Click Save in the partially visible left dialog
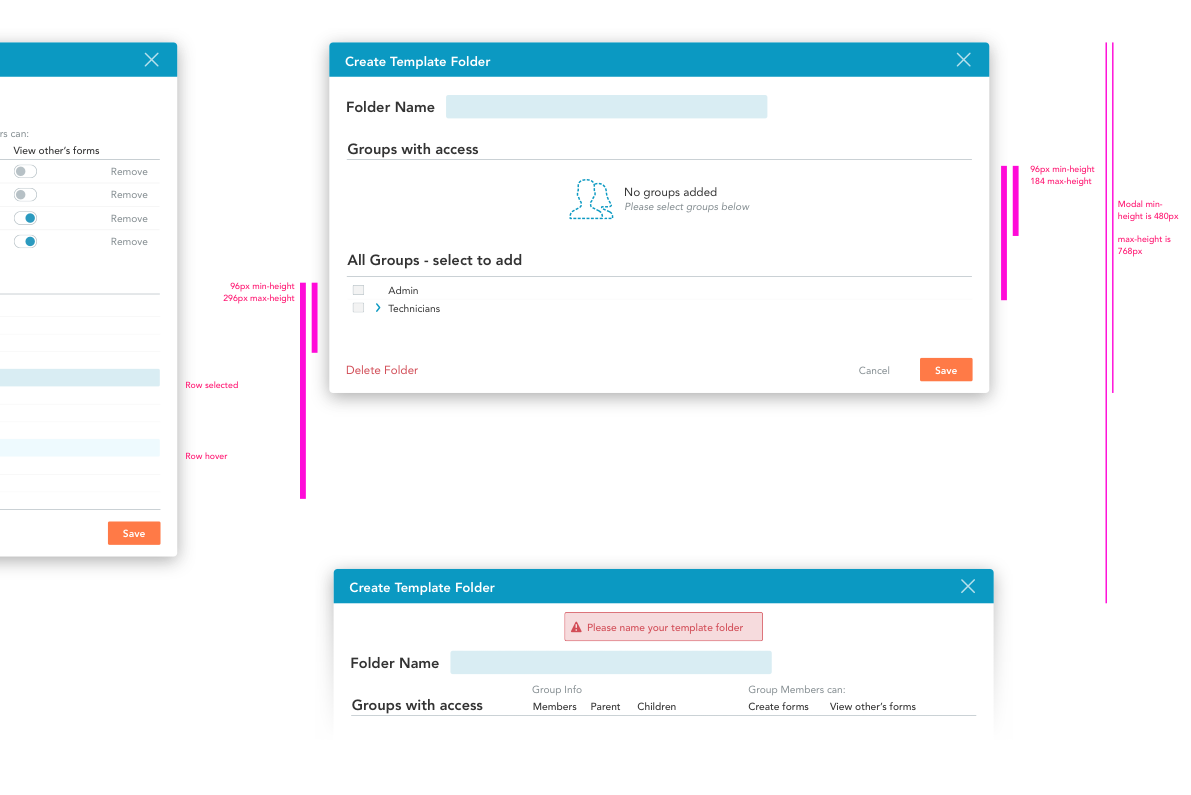Screen dimensions: 1191x795 tap(134, 533)
